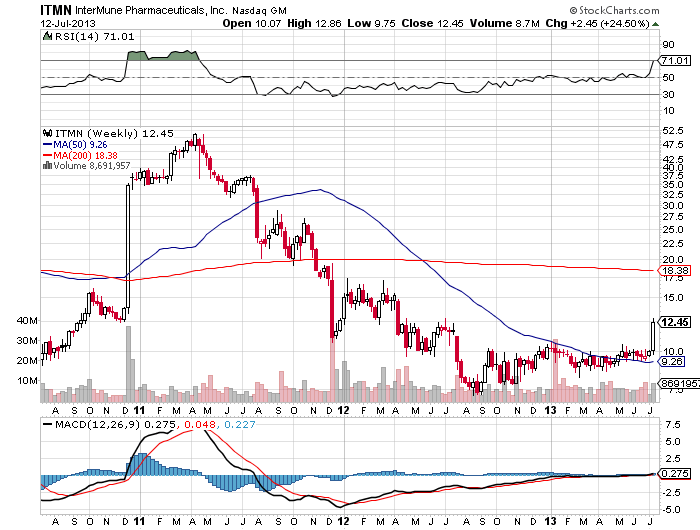Click the black line swatch before MACD(12,26,9)
The width and height of the screenshot is (700, 530).
pyautogui.click(x=47, y=425)
